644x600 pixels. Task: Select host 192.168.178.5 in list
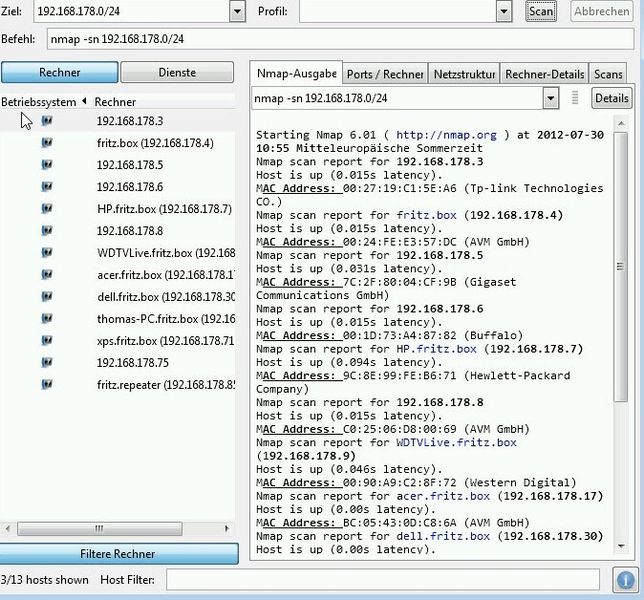click(130, 165)
